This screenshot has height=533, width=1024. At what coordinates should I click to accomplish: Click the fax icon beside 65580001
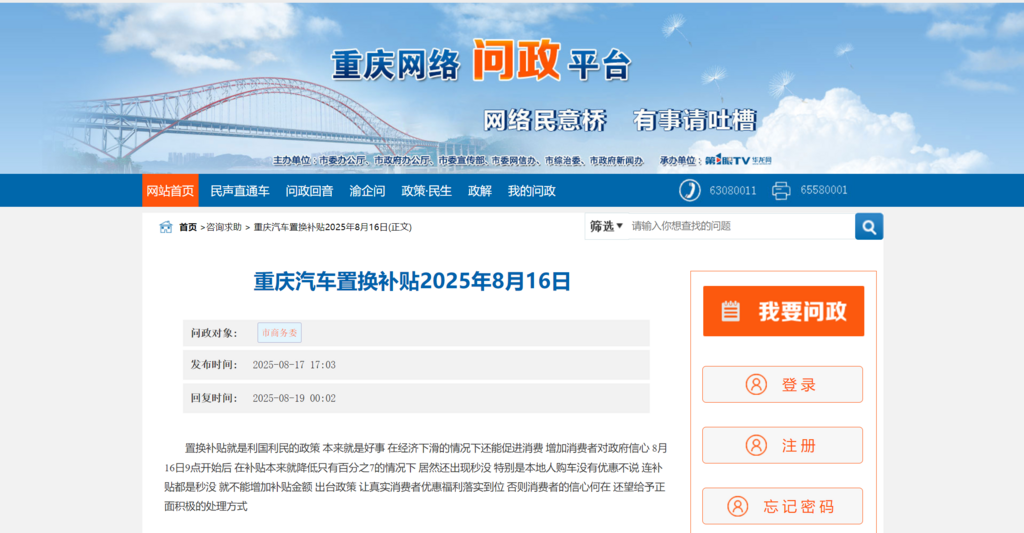pos(781,190)
